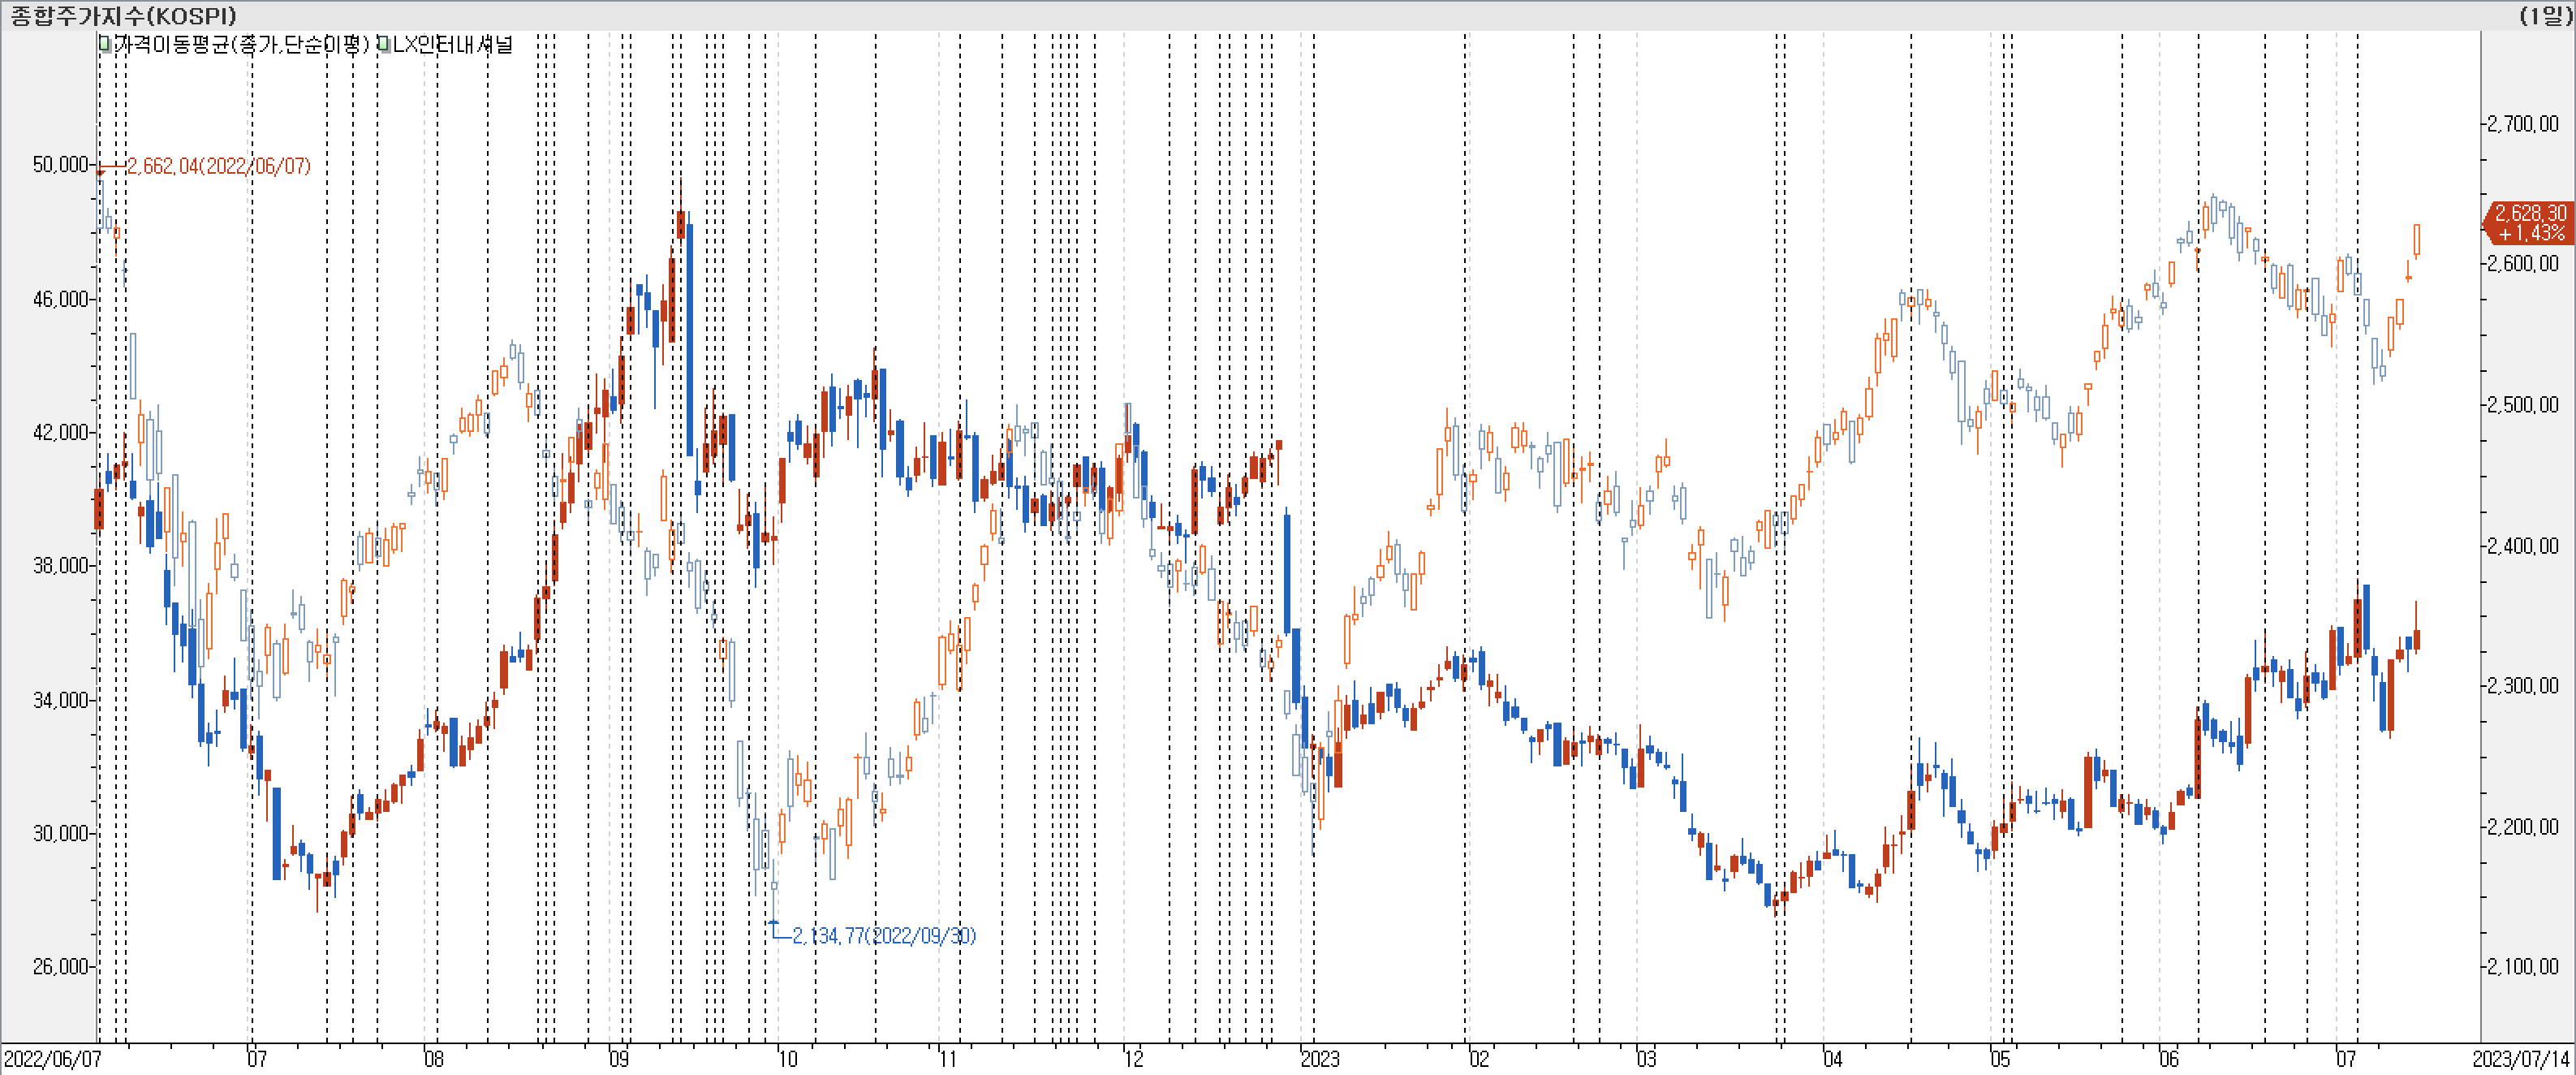Screen dimensions: 2576x1075
Task: Click the 10 month label on time axis
Action: [x=788, y=1059]
